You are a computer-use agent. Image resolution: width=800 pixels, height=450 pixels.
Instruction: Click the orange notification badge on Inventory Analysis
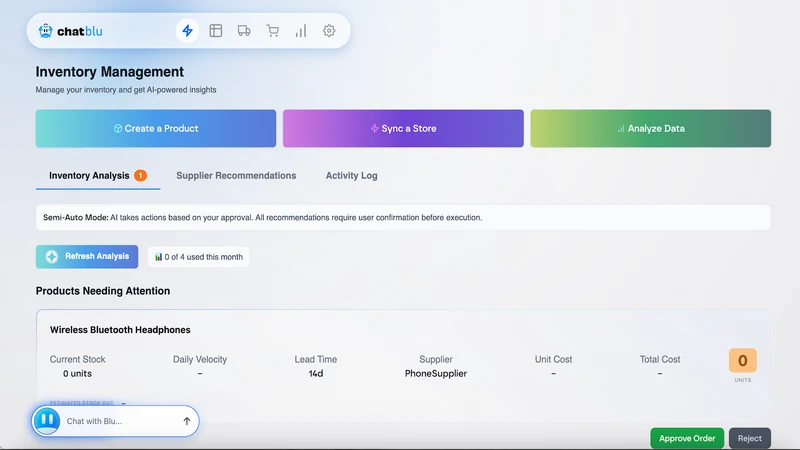click(x=140, y=176)
